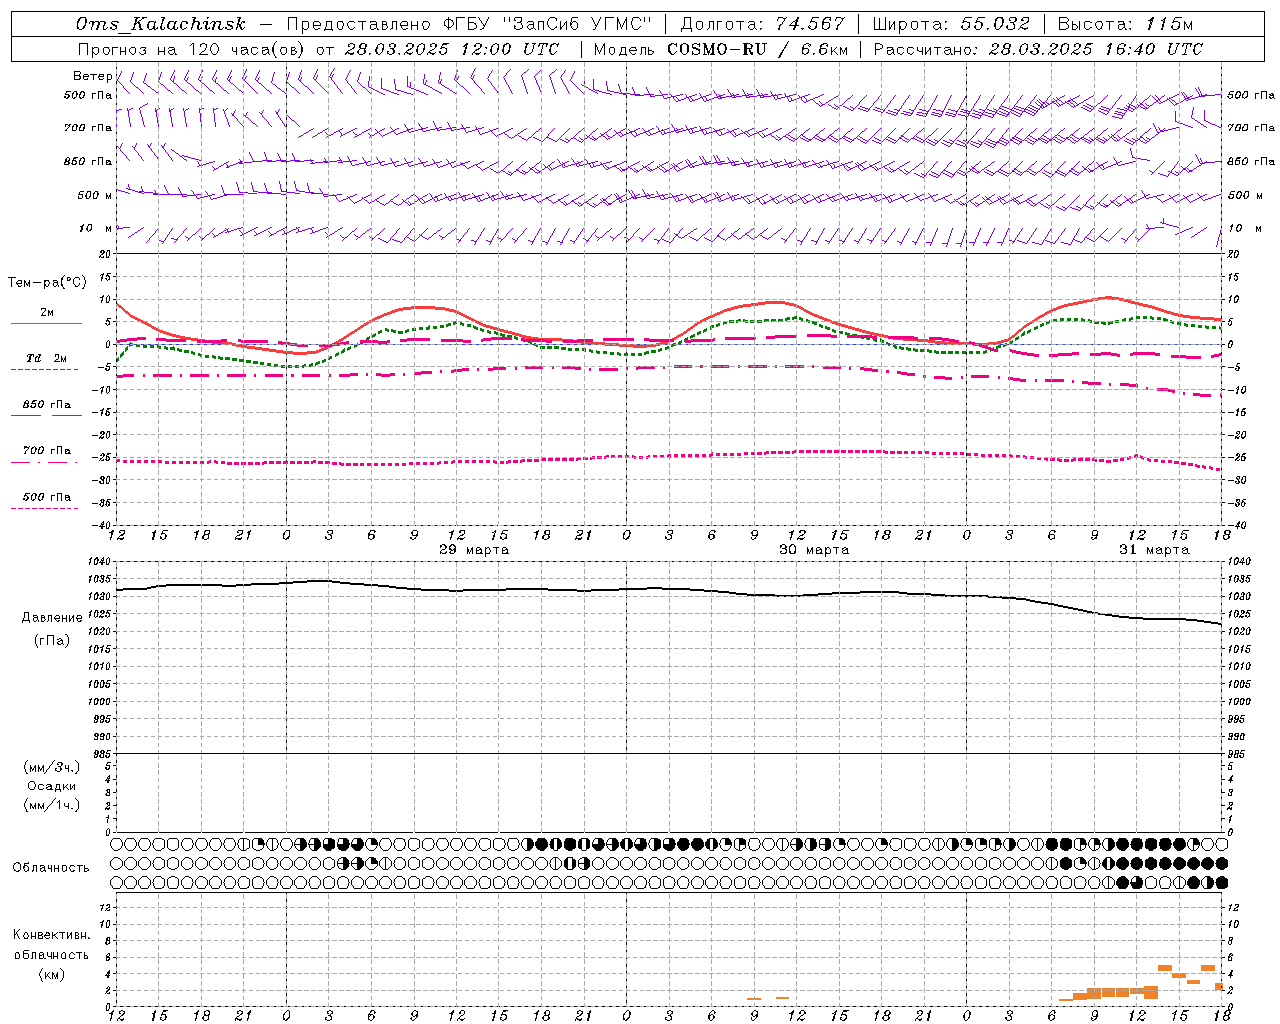The height and width of the screenshot is (1024, 1280).
Task: Click the 850 гПа temperature legend entry
Action: point(47,405)
